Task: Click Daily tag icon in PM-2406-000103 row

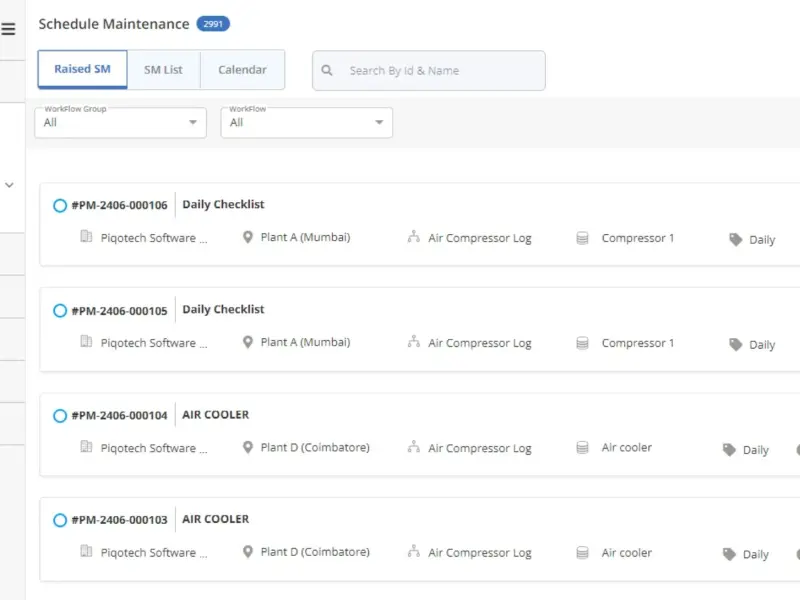Action: click(x=729, y=554)
